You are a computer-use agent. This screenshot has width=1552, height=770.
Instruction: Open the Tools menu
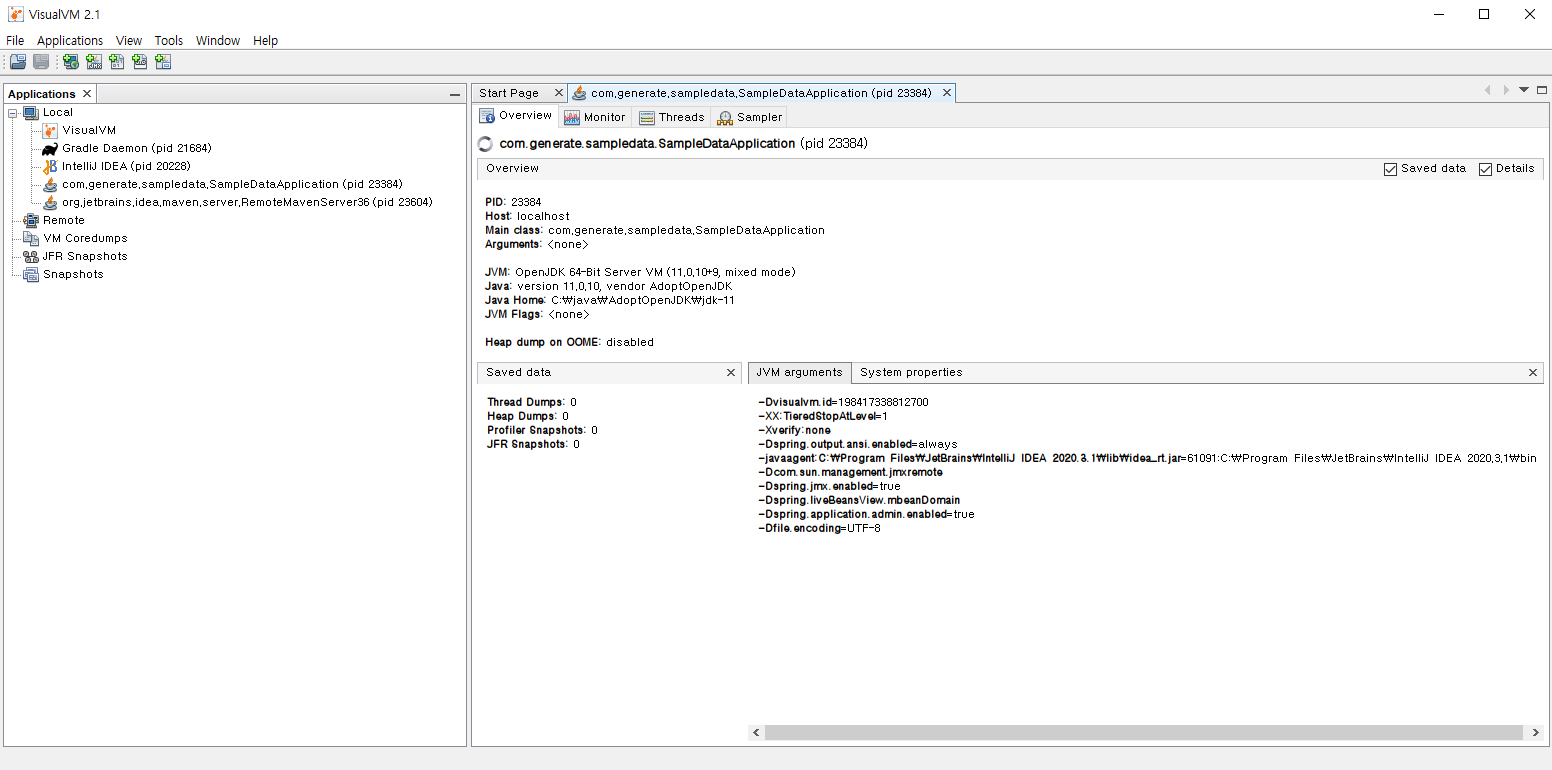(169, 41)
